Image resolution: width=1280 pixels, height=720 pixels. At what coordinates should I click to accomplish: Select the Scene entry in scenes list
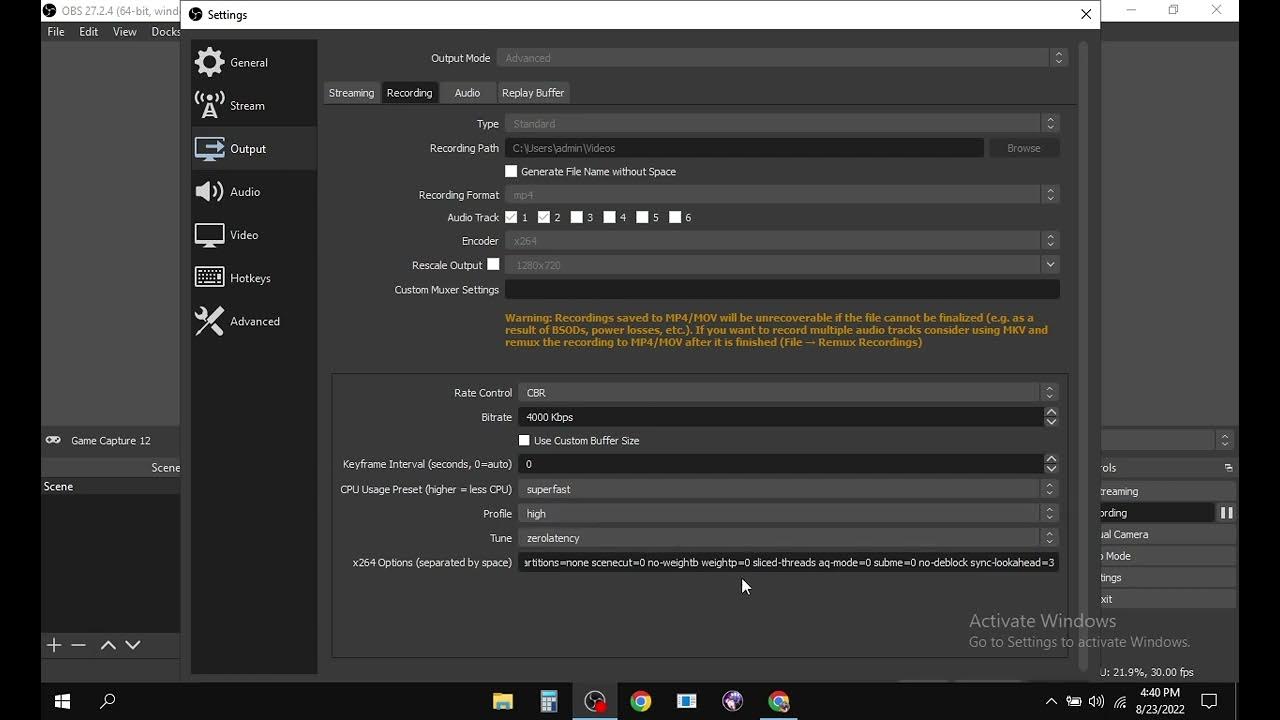pyautogui.click(x=110, y=486)
